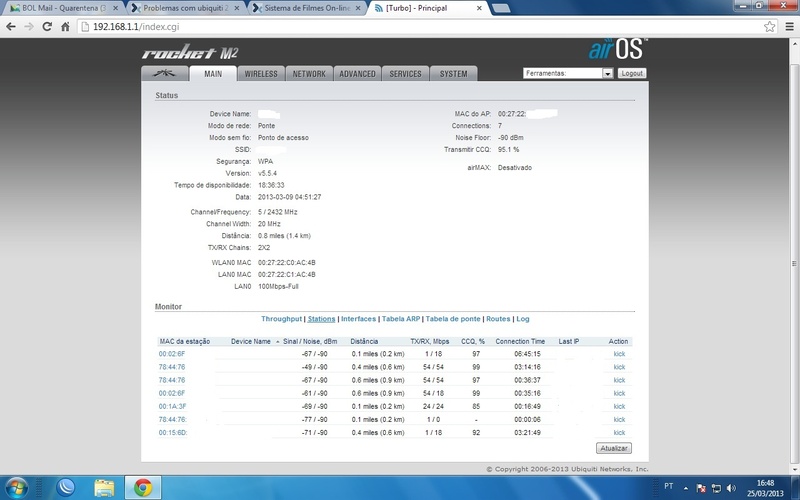Viewport: 800px width, 500px height.
Task: Open station MAC 00:1A:3F link
Action: [x=172, y=407]
